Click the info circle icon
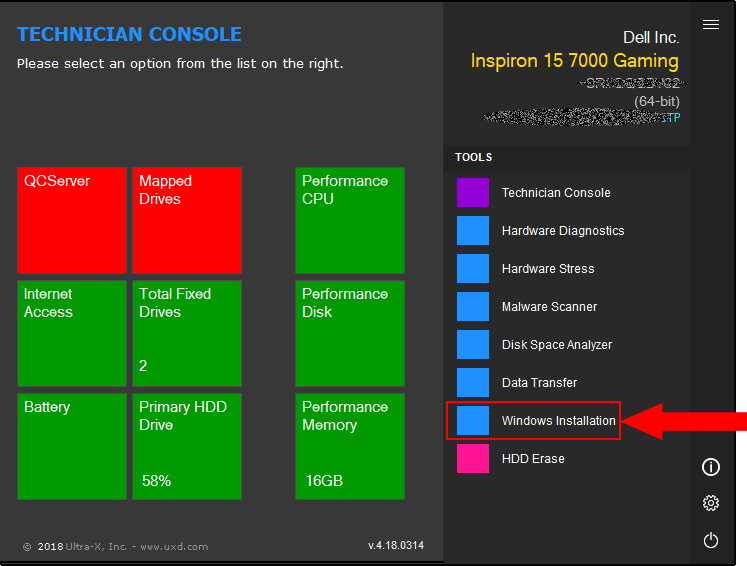The width and height of the screenshot is (747, 566). (x=711, y=467)
